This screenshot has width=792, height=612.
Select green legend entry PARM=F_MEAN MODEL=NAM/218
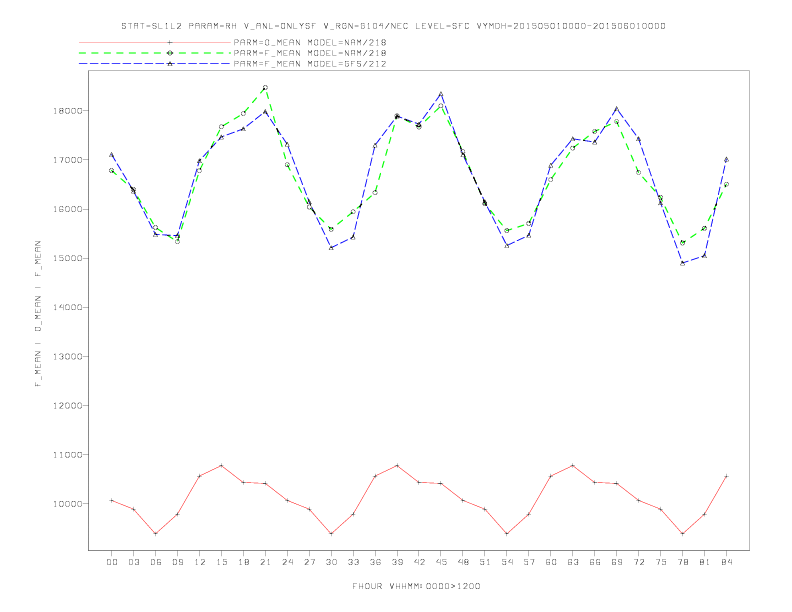[310, 53]
